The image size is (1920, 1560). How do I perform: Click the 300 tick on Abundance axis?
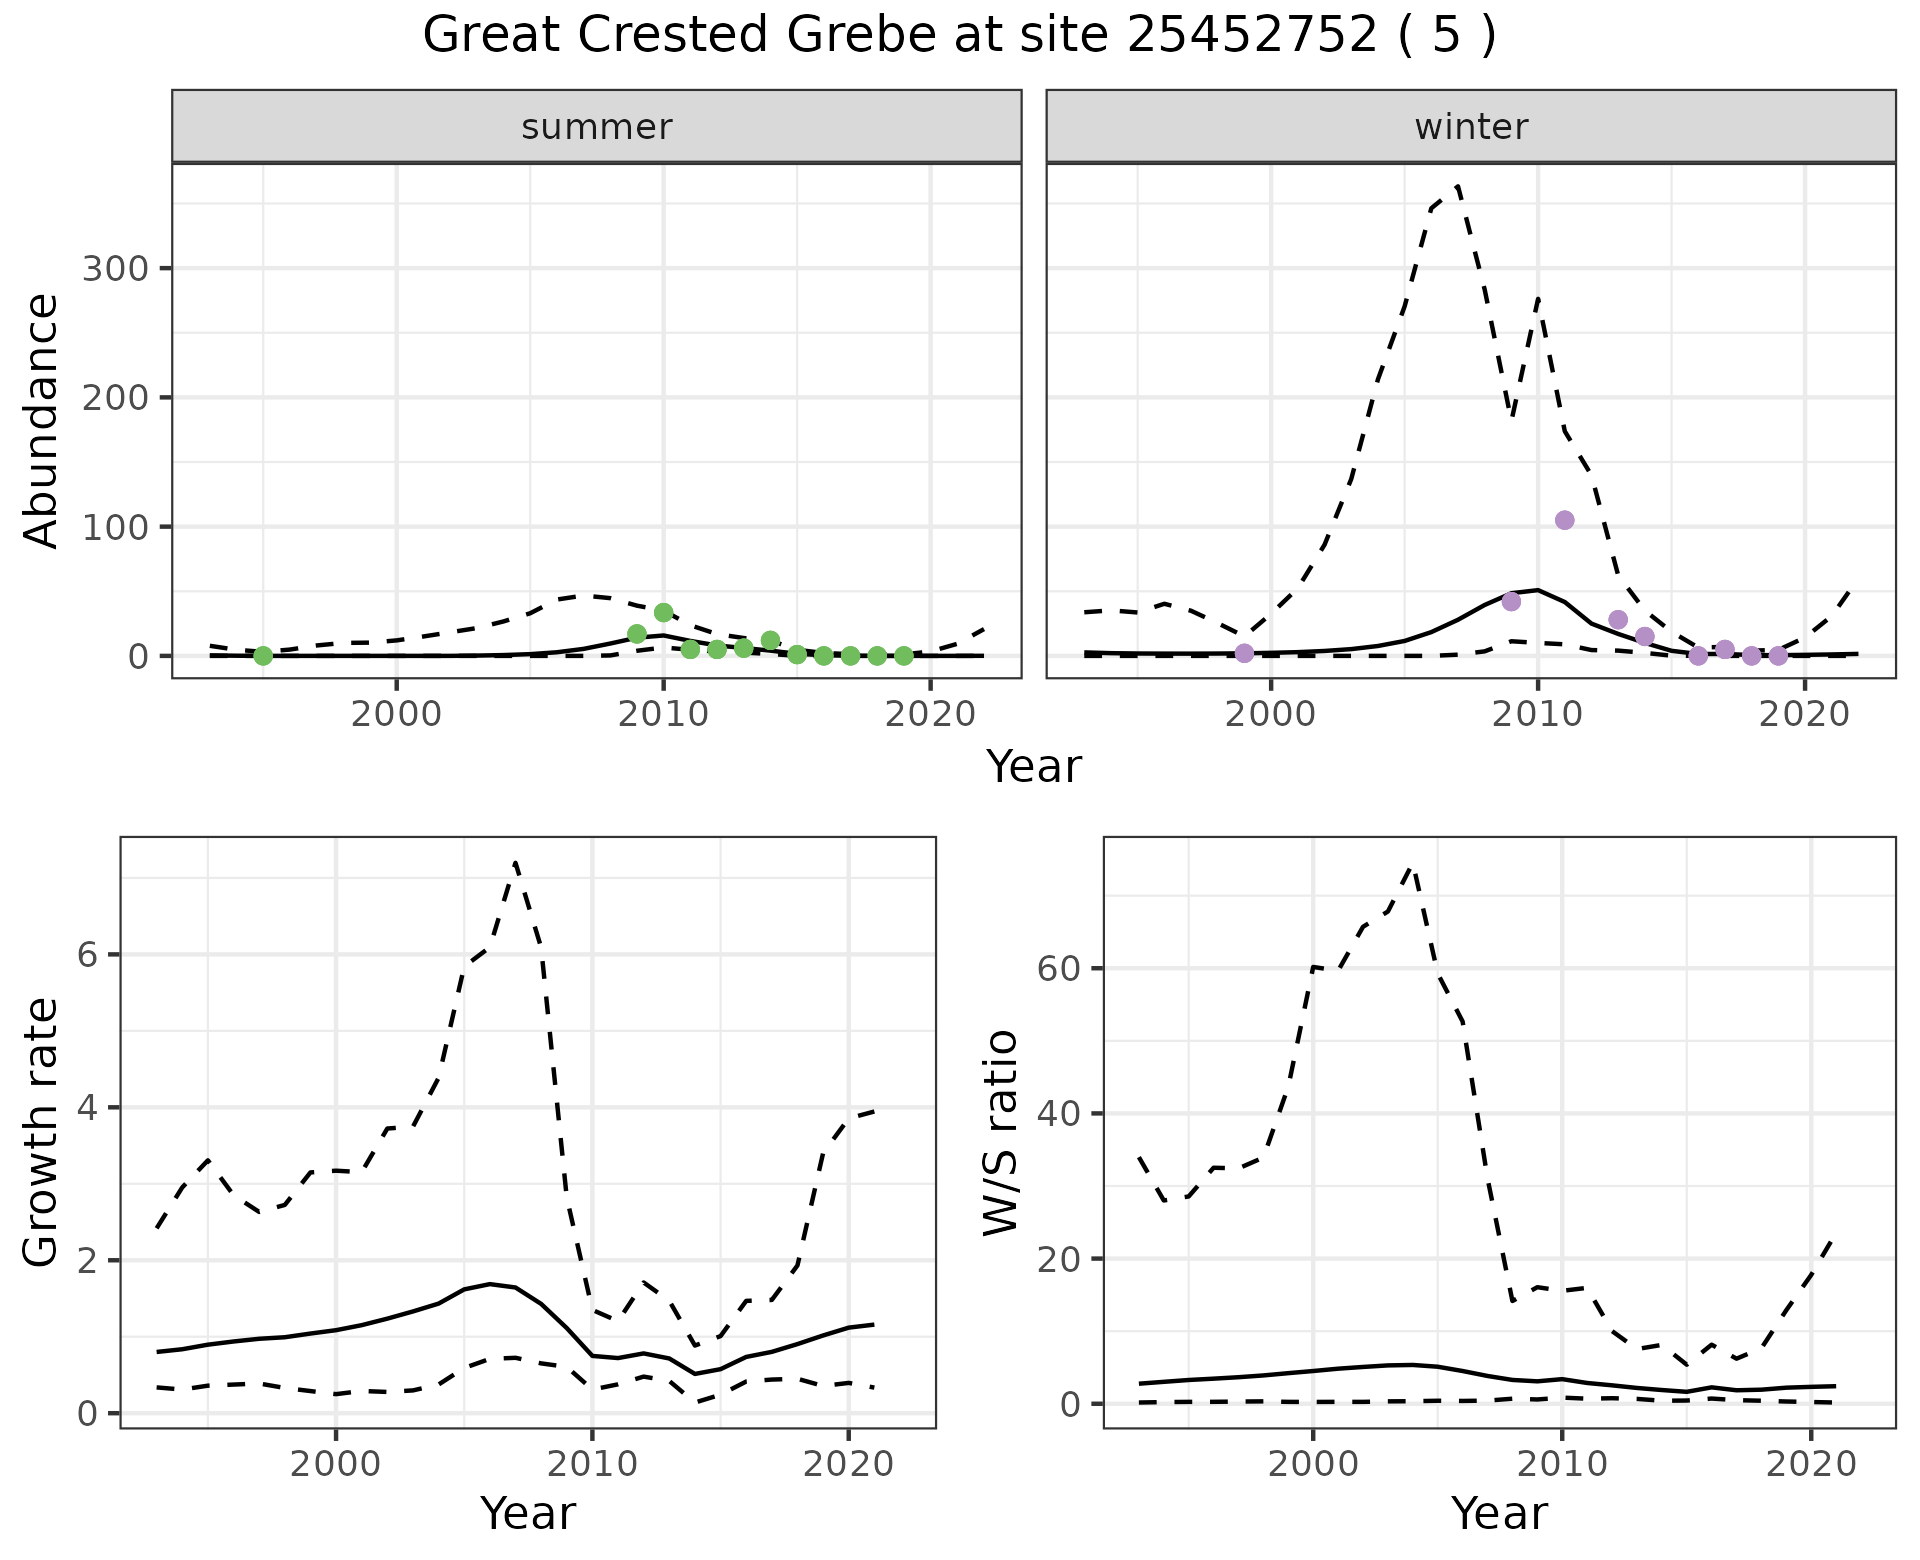click(114, 269)
